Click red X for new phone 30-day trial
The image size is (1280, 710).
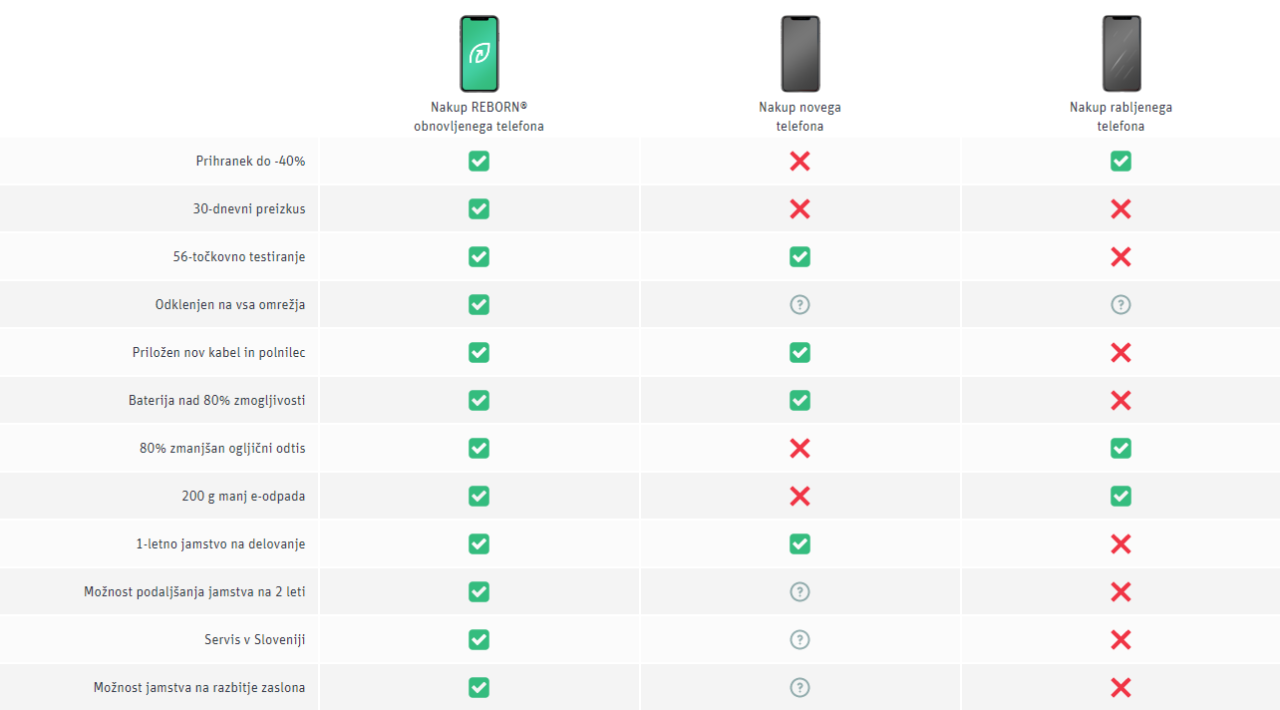point(800,209)
